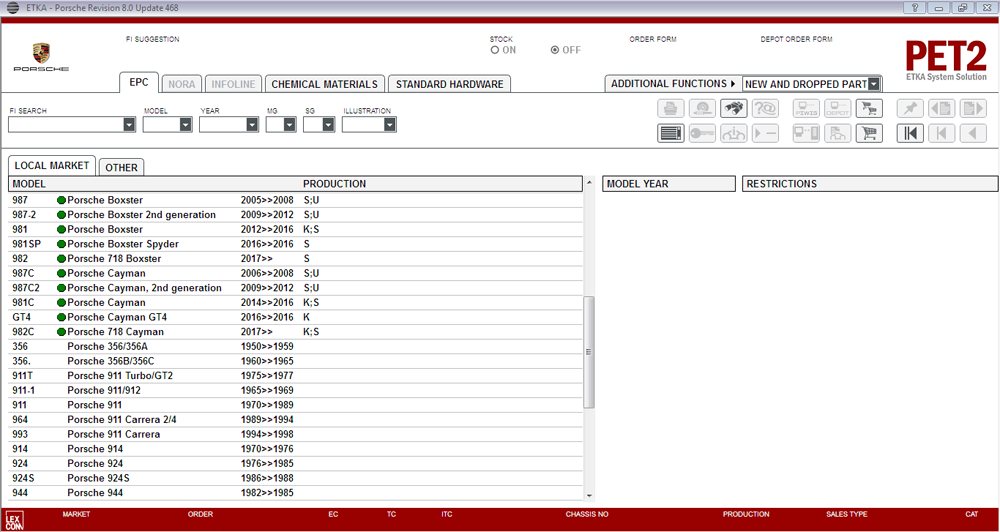The image size is (1000, 532).
Task: Switch to the INFOLINE tab
Action: tap(233, 84)
